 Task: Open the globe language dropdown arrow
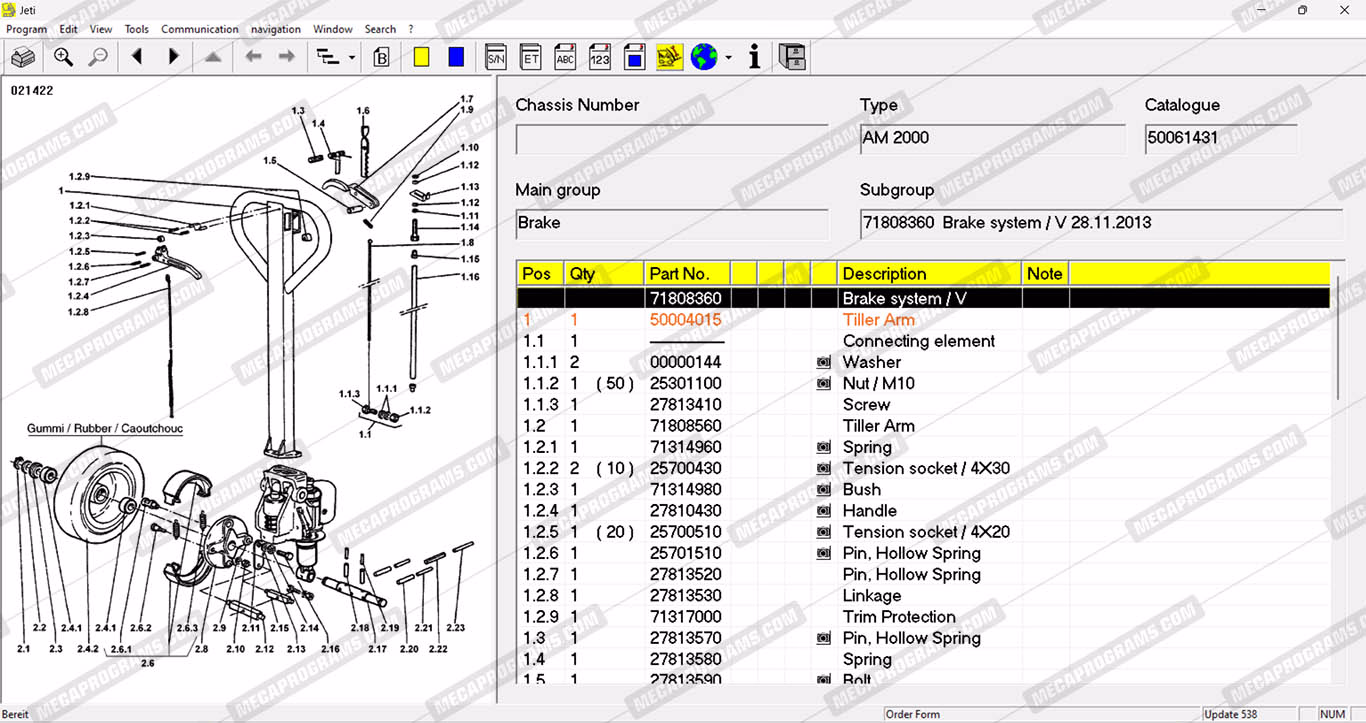coord(728,58)
